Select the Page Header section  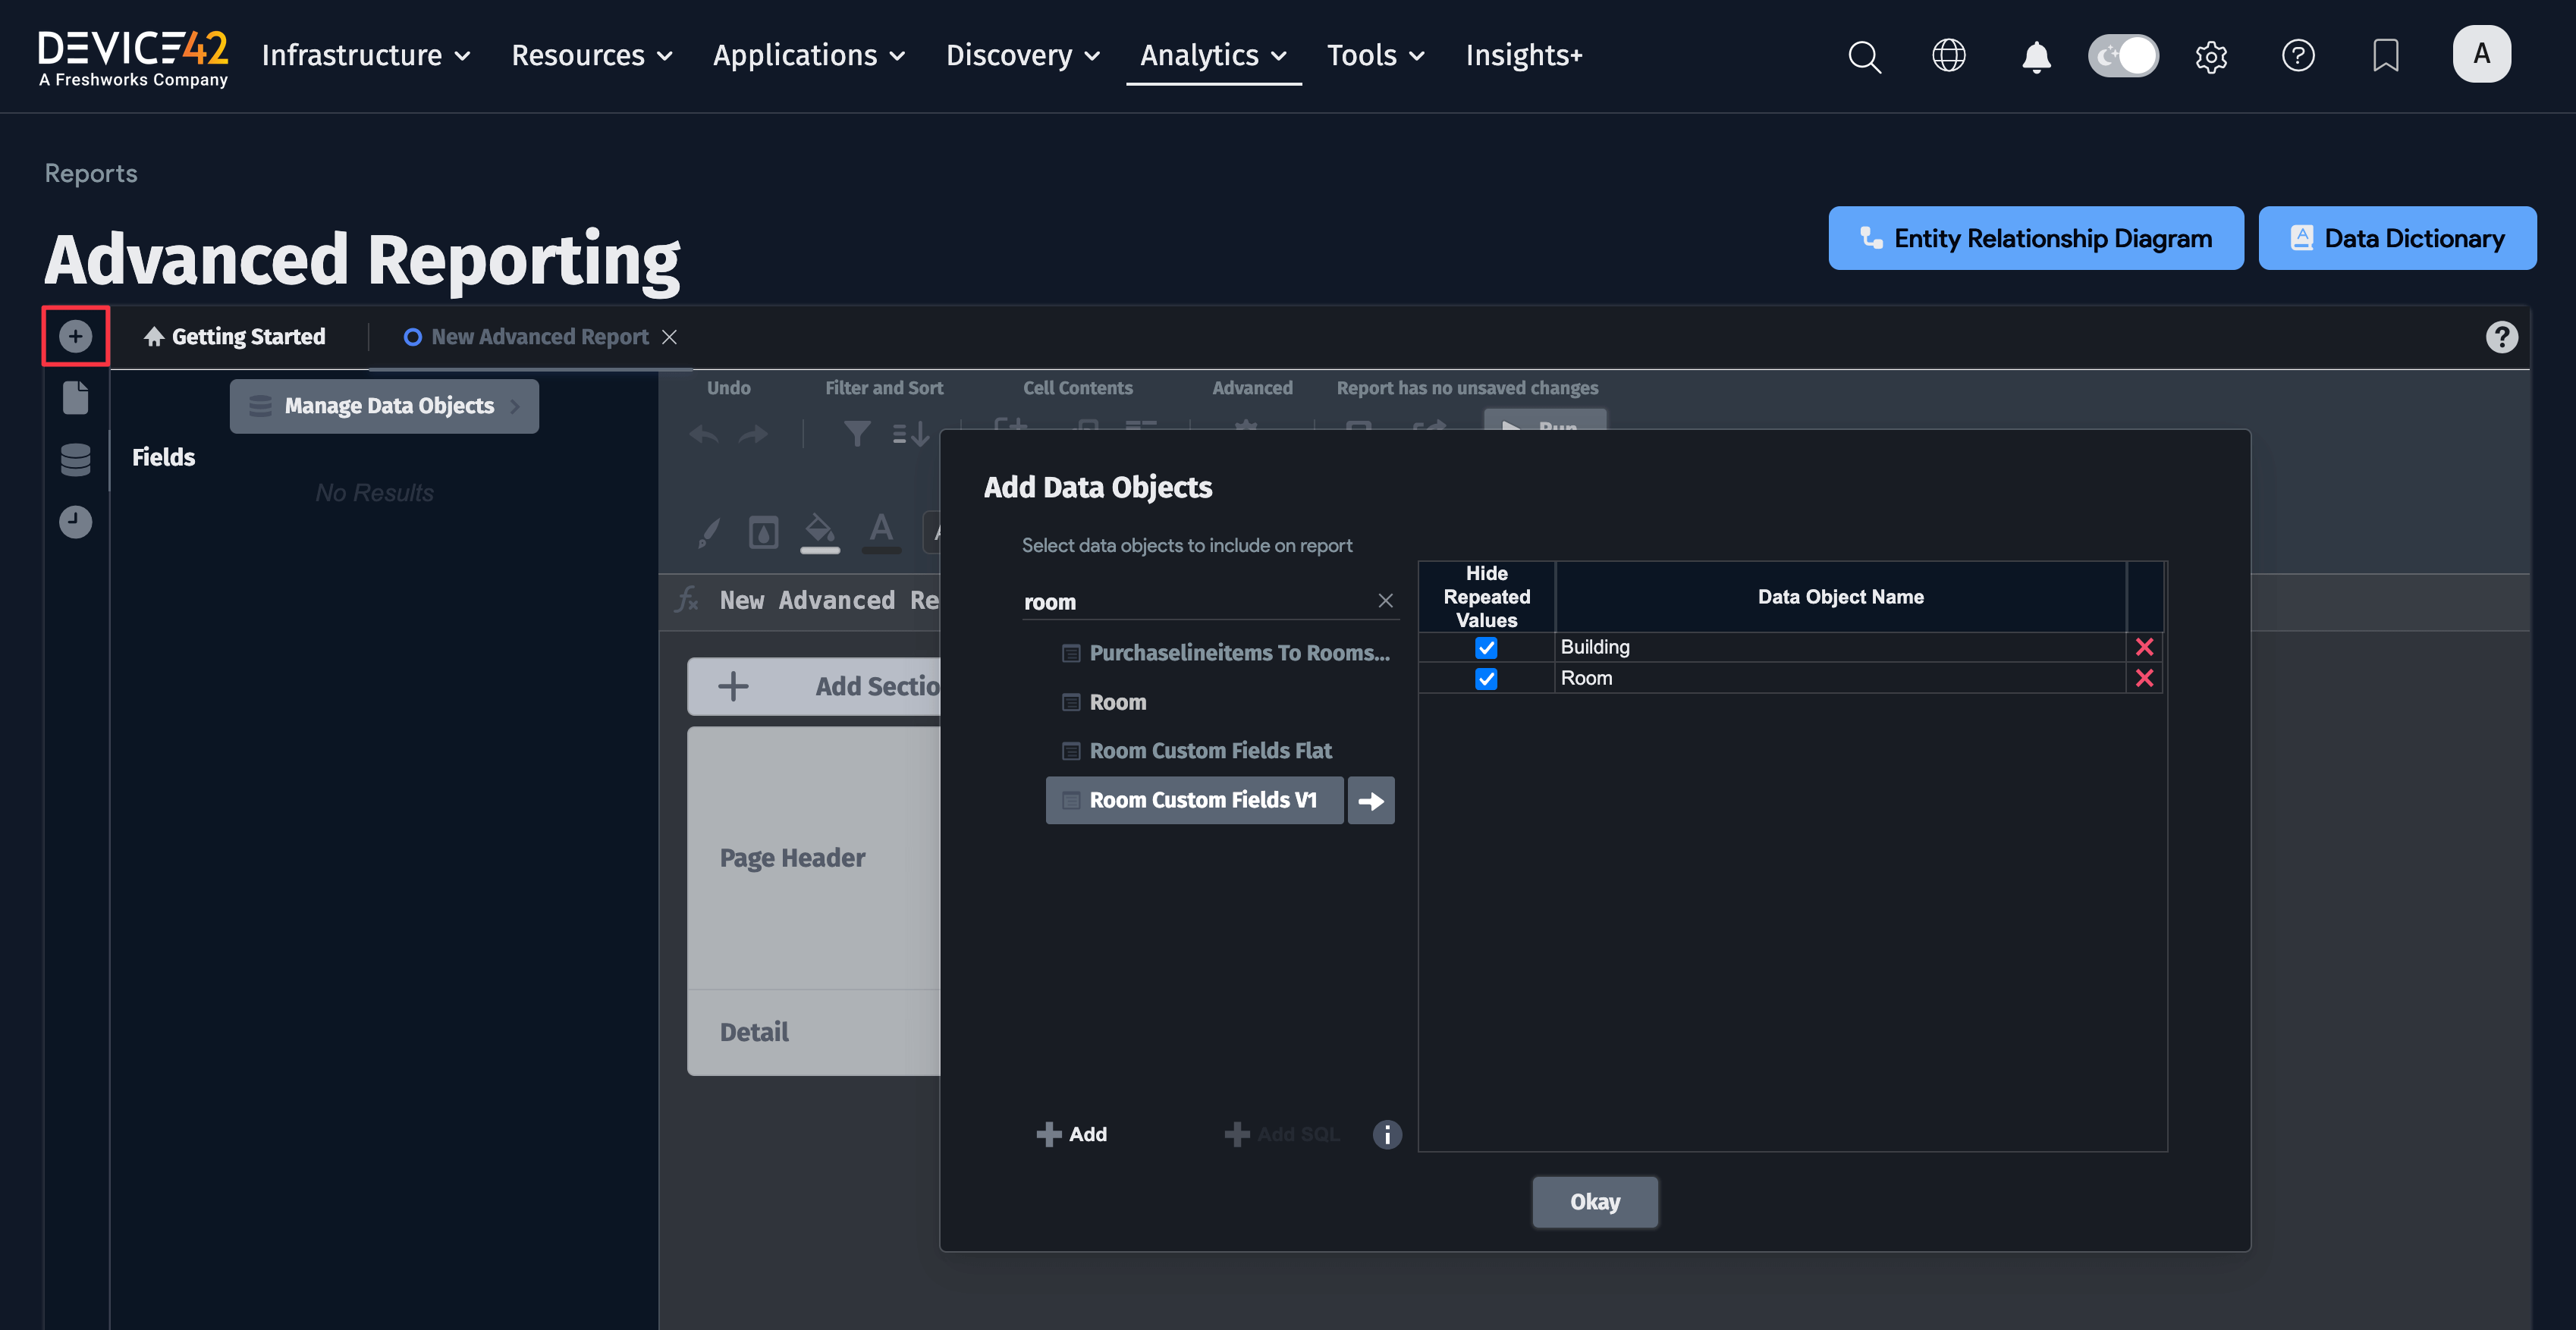coord(813,858)
